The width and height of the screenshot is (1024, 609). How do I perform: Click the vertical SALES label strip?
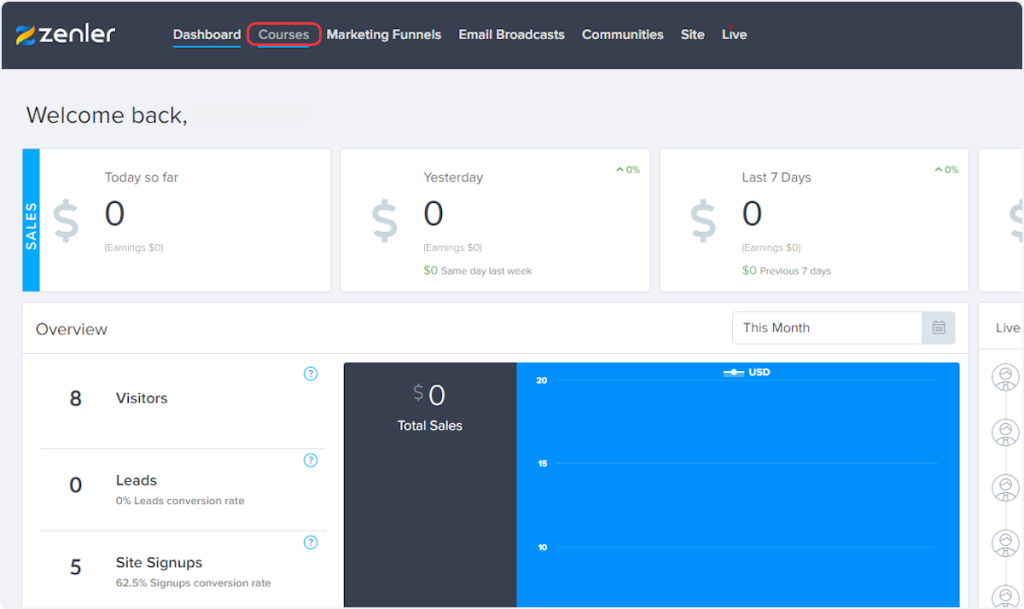point(31,221)
